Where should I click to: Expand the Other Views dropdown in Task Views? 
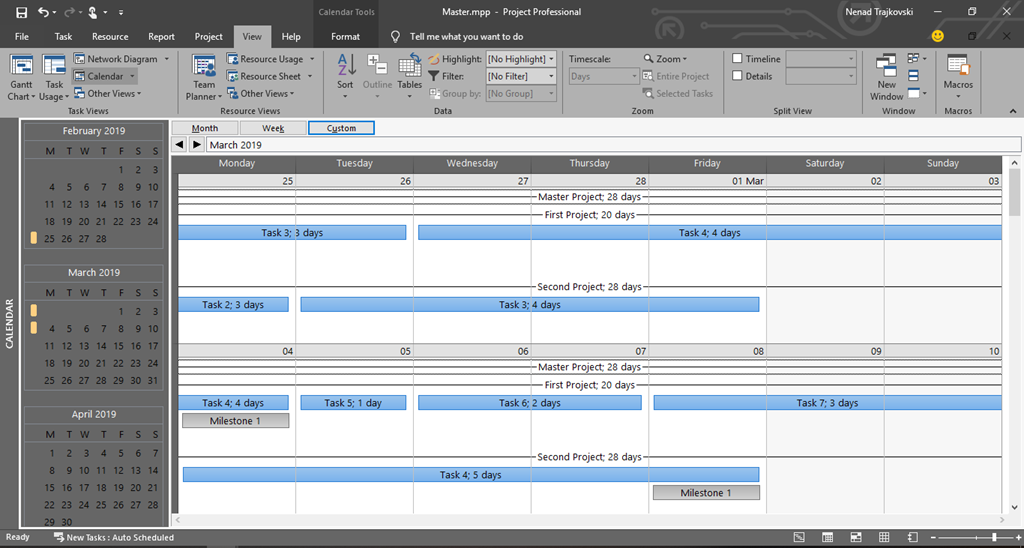tap(114, 94)
